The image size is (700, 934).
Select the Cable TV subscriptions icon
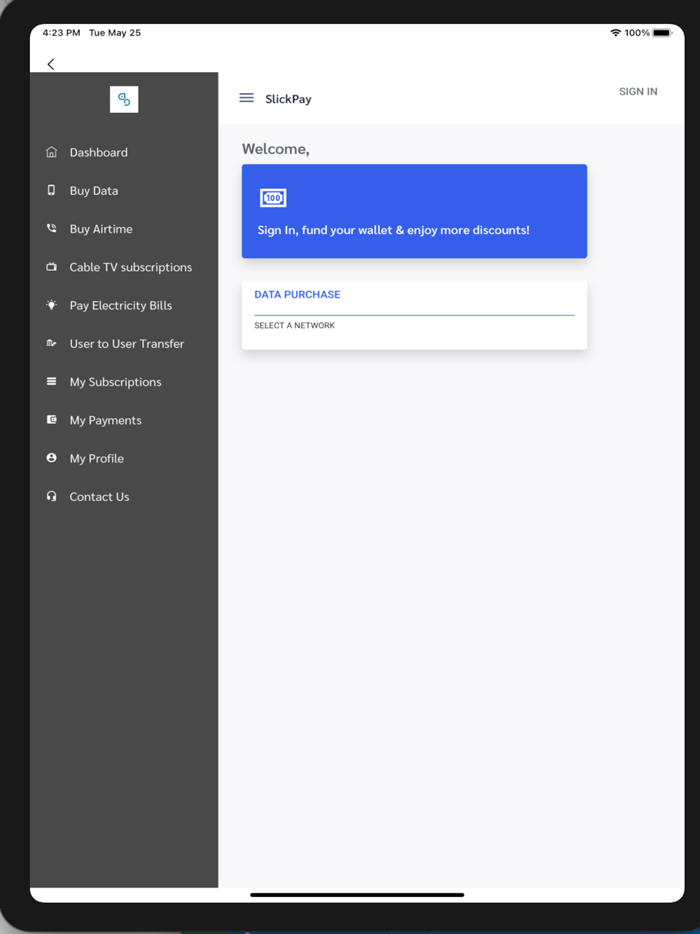[51, 267]
